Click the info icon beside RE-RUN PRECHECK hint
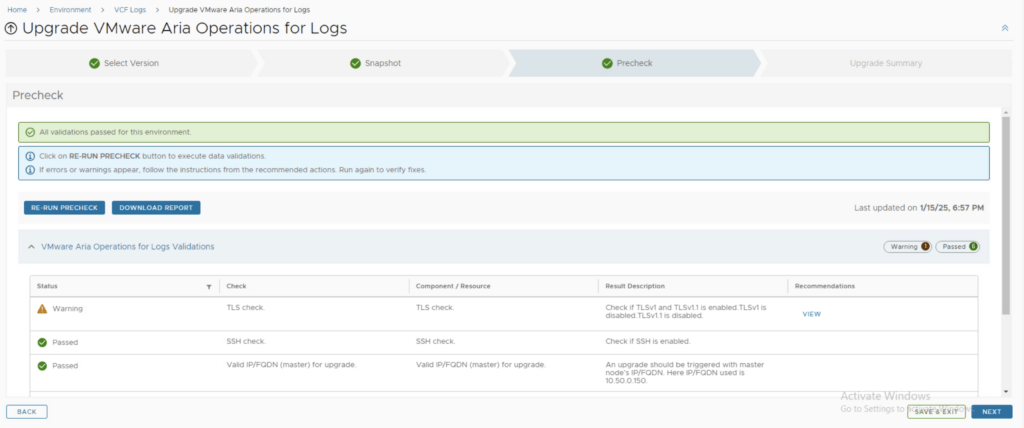 30,157
